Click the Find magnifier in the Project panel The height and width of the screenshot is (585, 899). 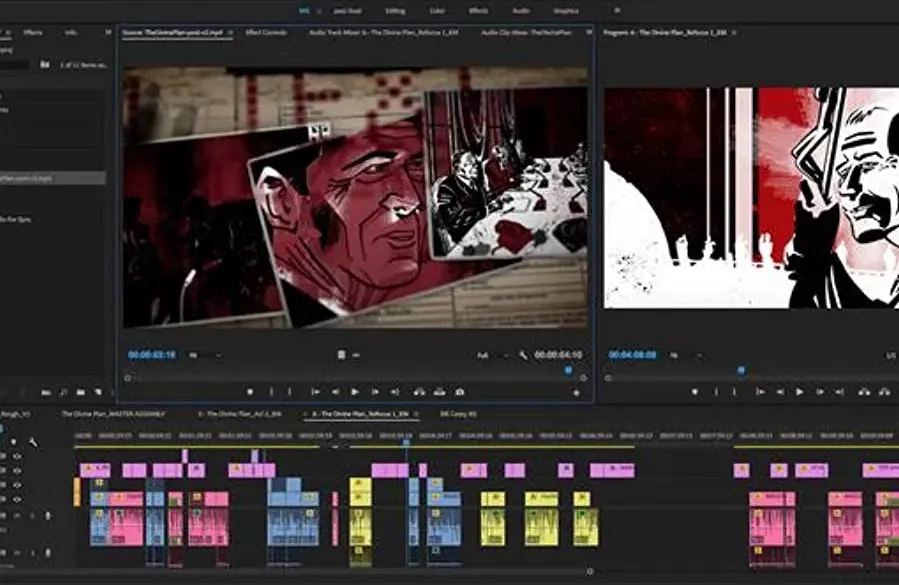click(62, 392)
